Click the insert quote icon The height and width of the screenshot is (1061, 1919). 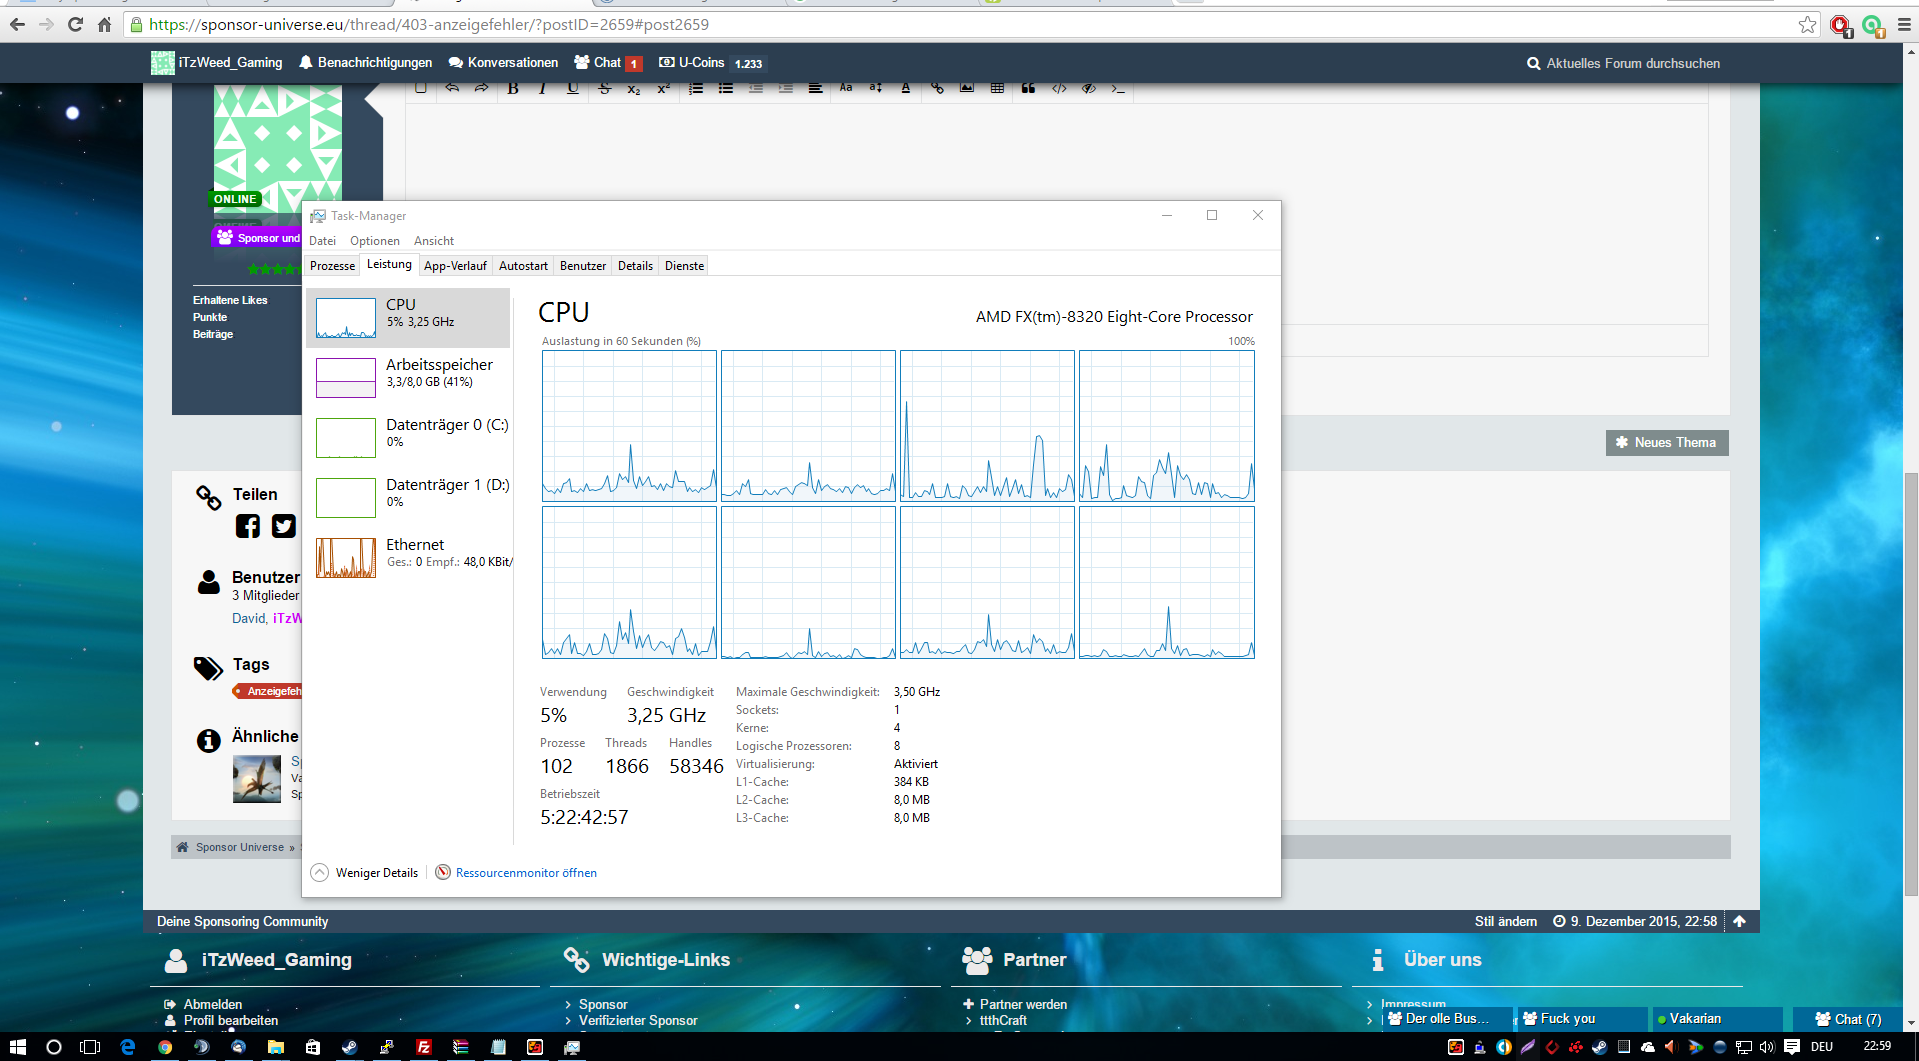coord(1028,89)
